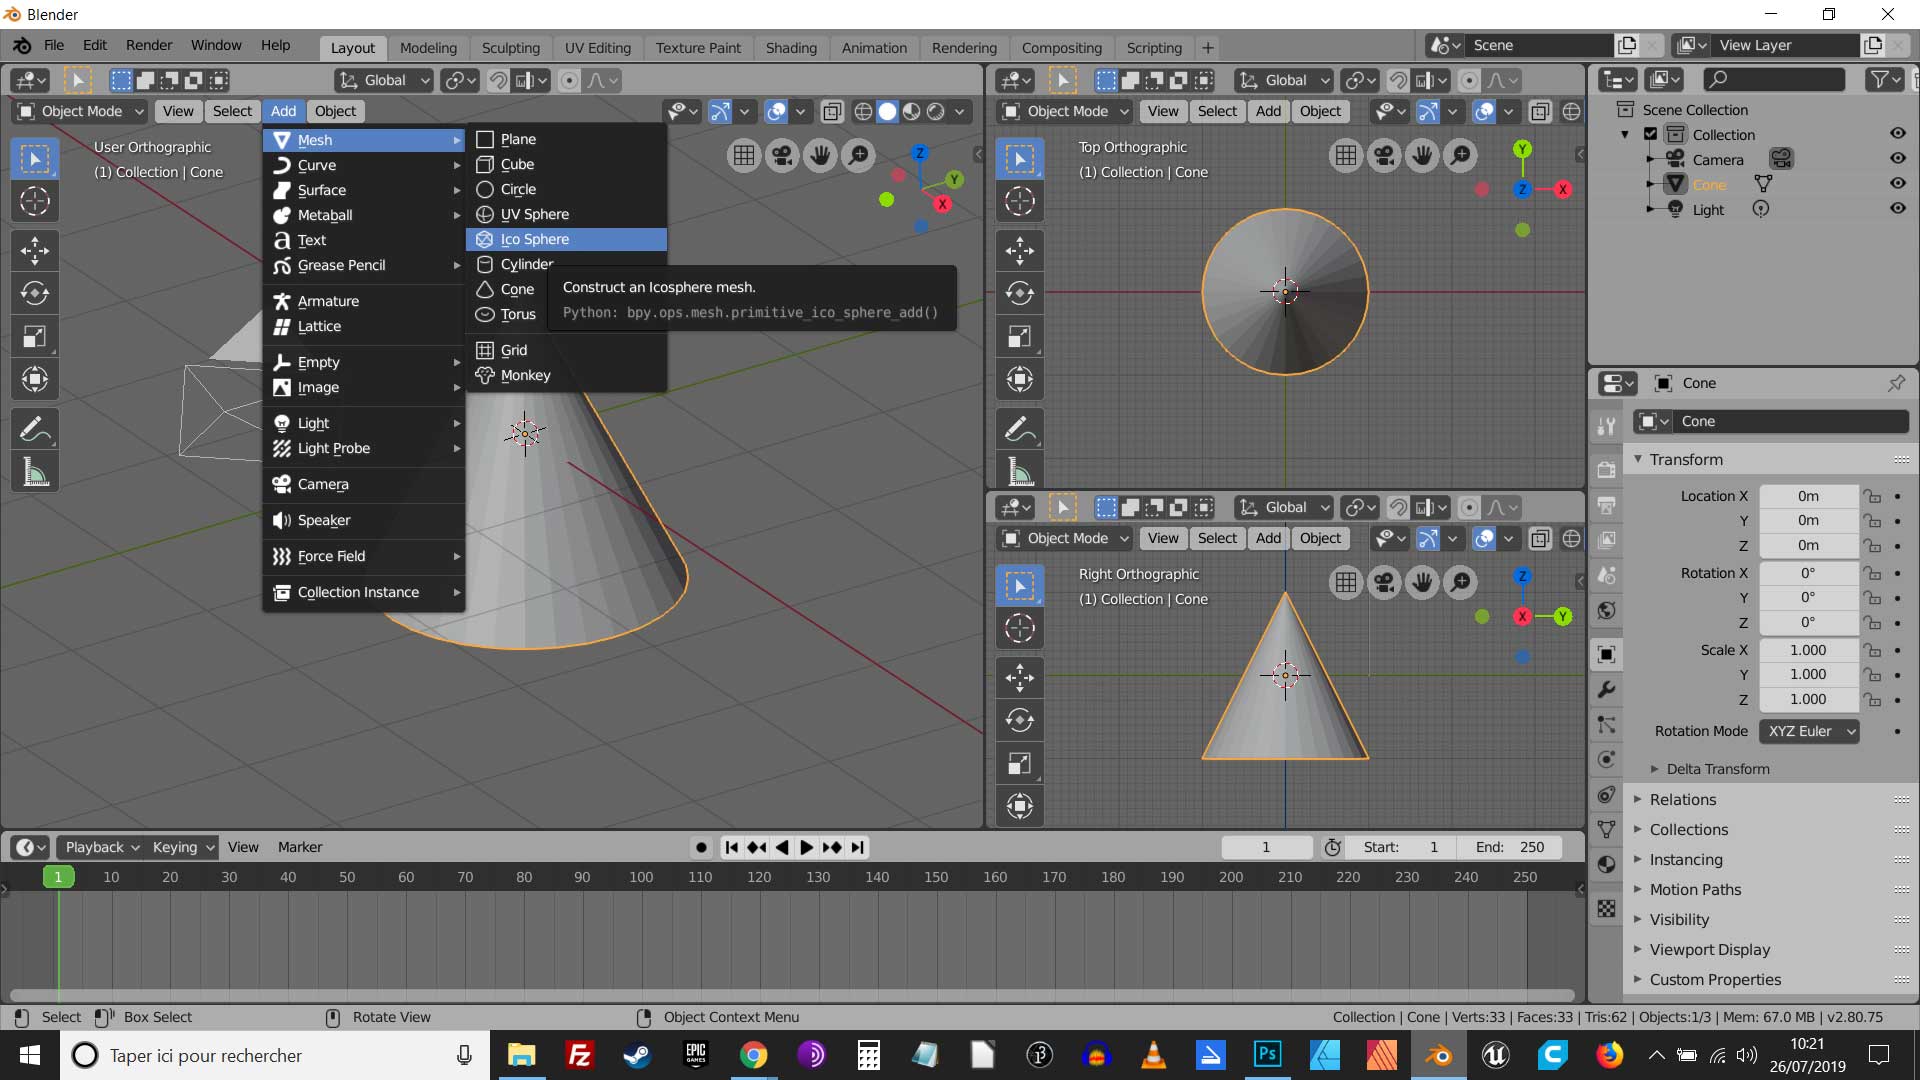Select the Measure tool
The image size is (1920, 1080).
click(x=35, y=472)
